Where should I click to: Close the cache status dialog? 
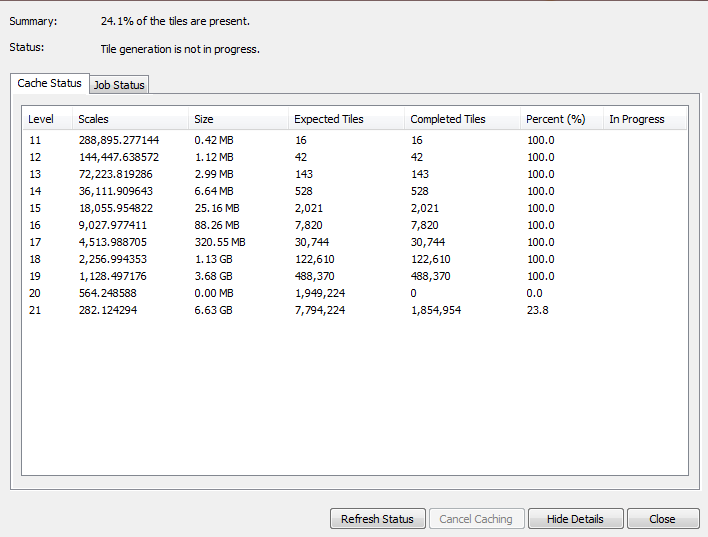(662, 519)
